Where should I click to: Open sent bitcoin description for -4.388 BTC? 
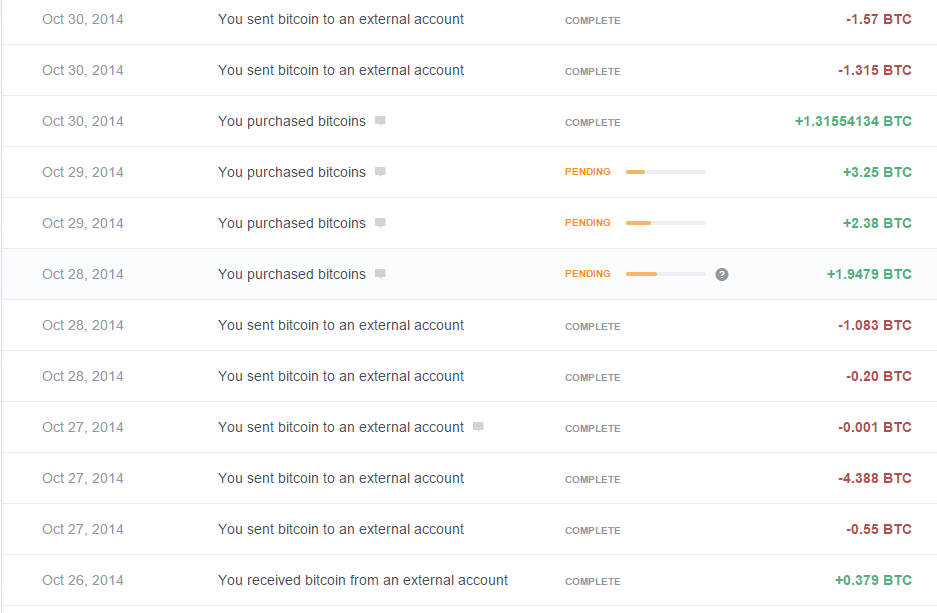tap(341, 478)
